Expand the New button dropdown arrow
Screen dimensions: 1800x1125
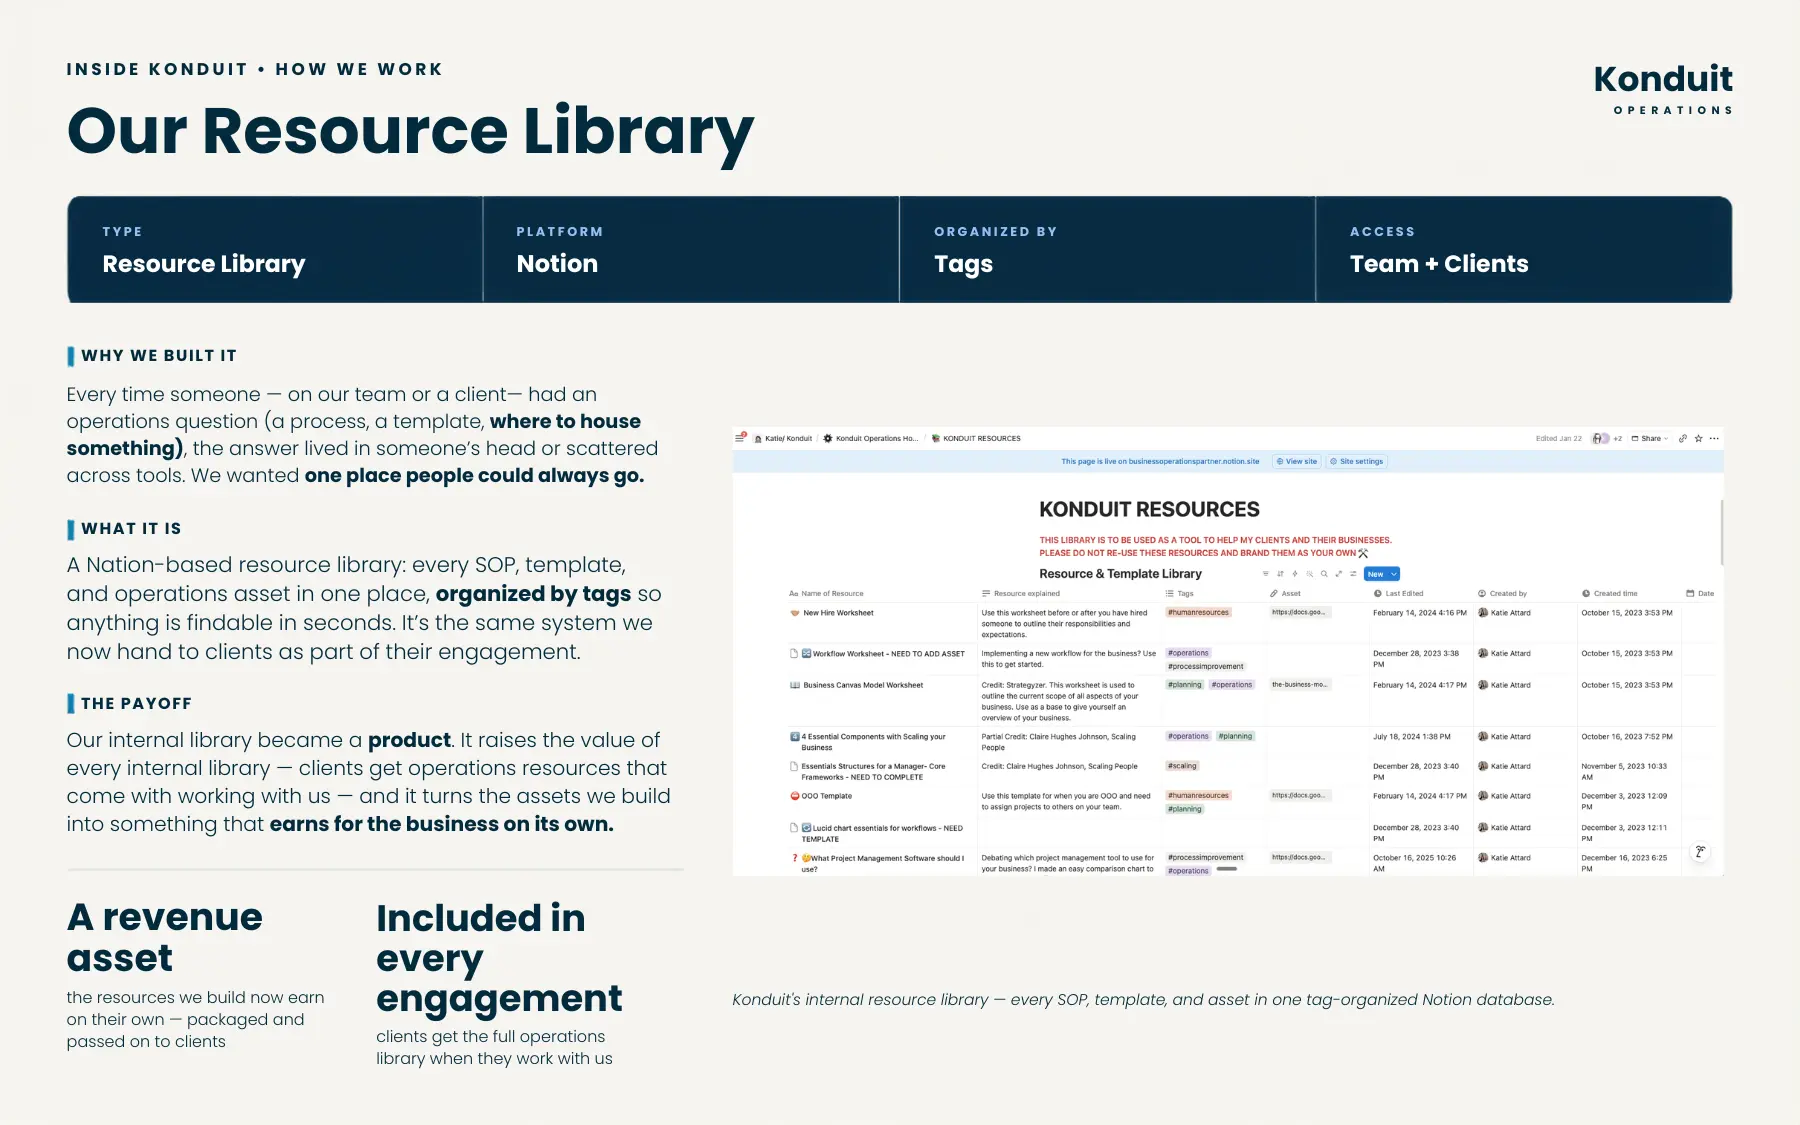1394,574
